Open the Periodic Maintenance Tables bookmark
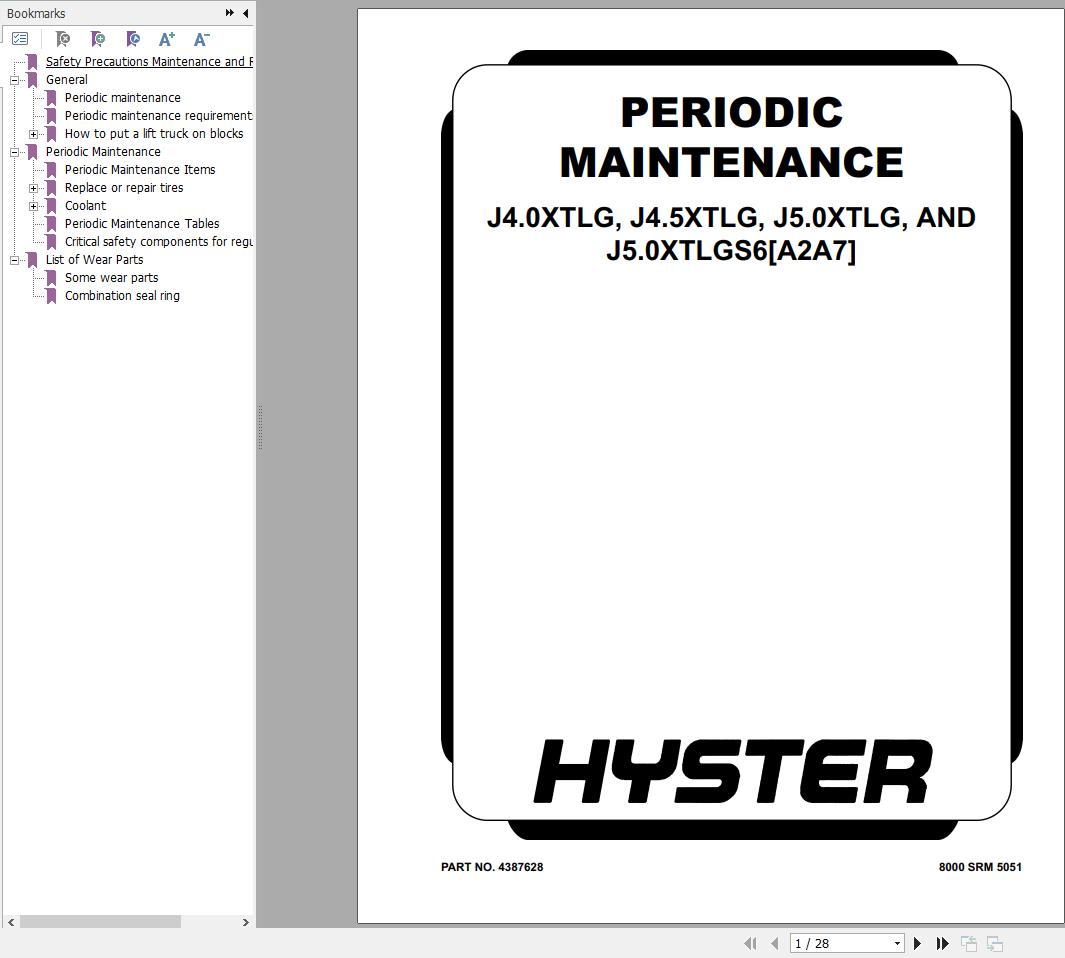The height and width of the screenshot is (958, 1065). tap(141, 224)
